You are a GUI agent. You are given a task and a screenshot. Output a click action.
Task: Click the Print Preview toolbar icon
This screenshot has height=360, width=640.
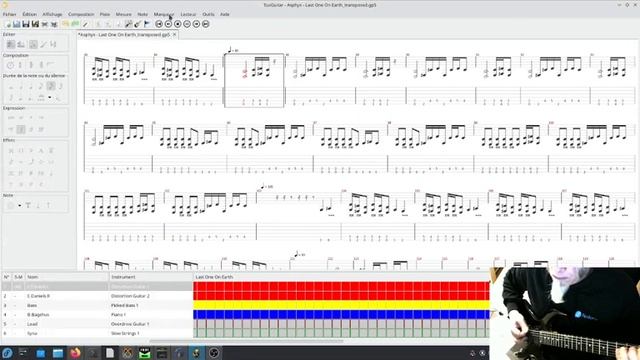click(54, 24)
